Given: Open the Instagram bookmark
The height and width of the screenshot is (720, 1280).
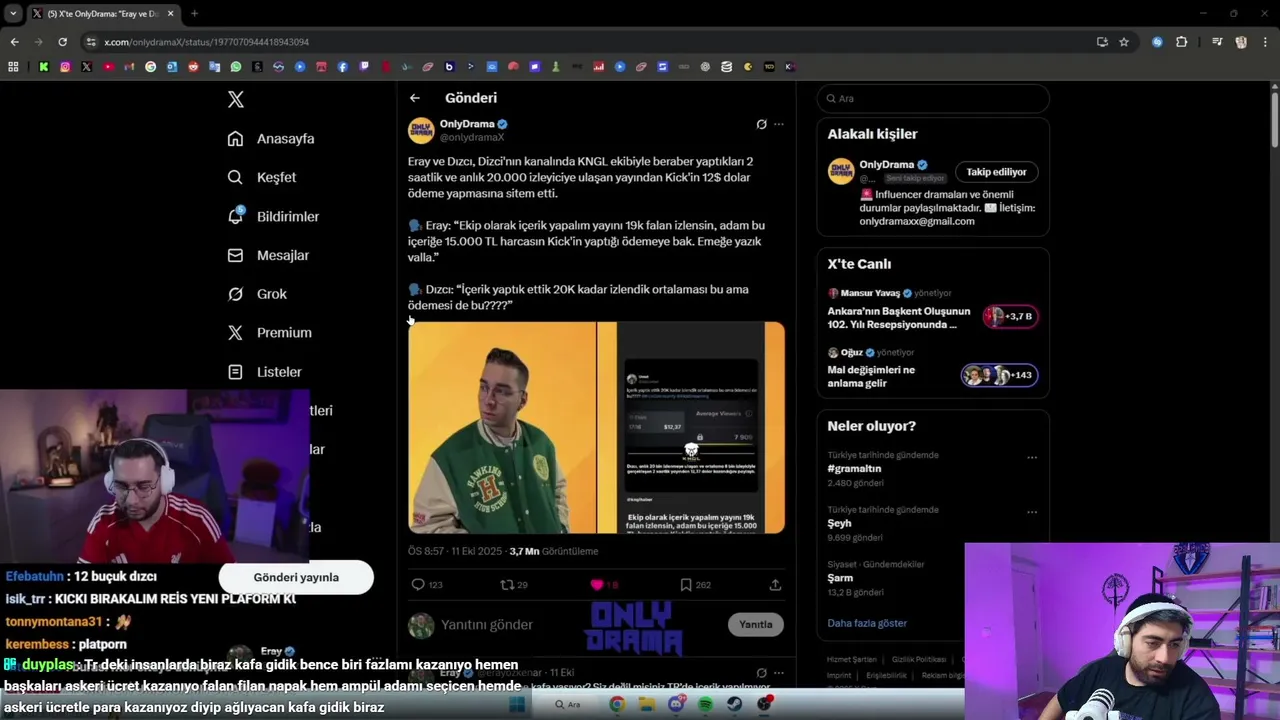Looking at the screenshot, I should tap(65, 67).
